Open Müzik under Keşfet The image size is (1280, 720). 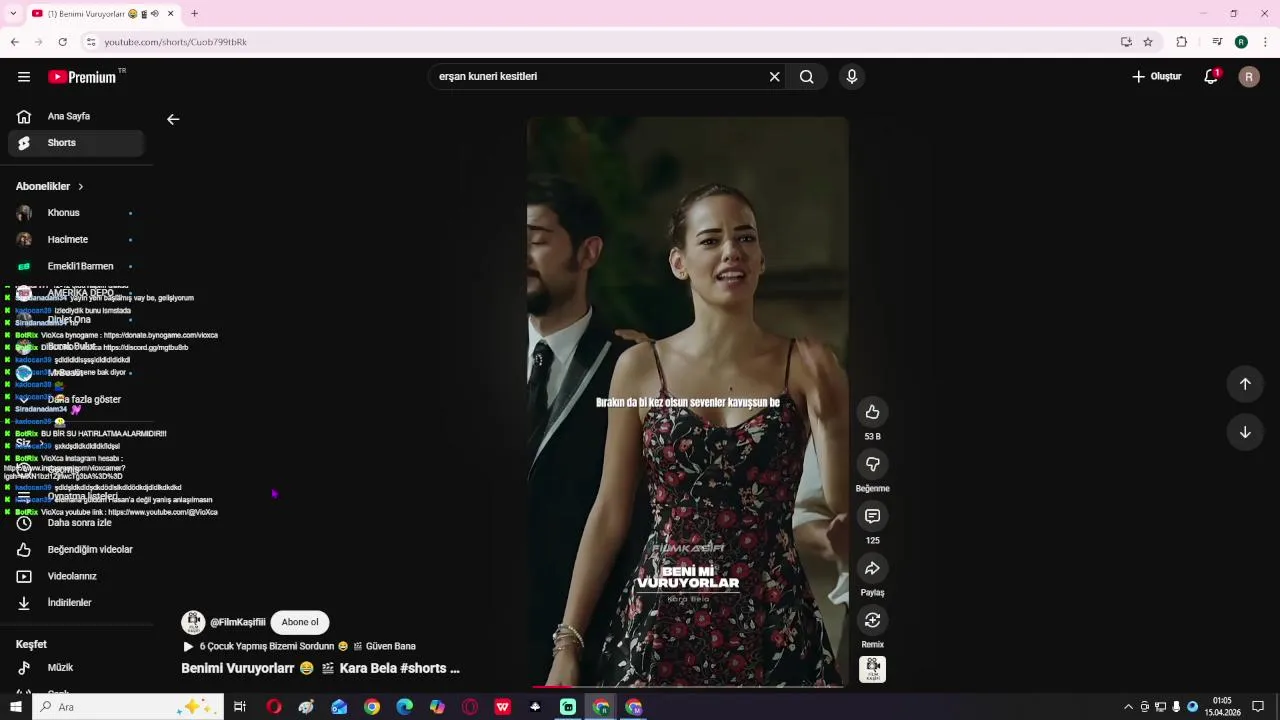[78, 668]
